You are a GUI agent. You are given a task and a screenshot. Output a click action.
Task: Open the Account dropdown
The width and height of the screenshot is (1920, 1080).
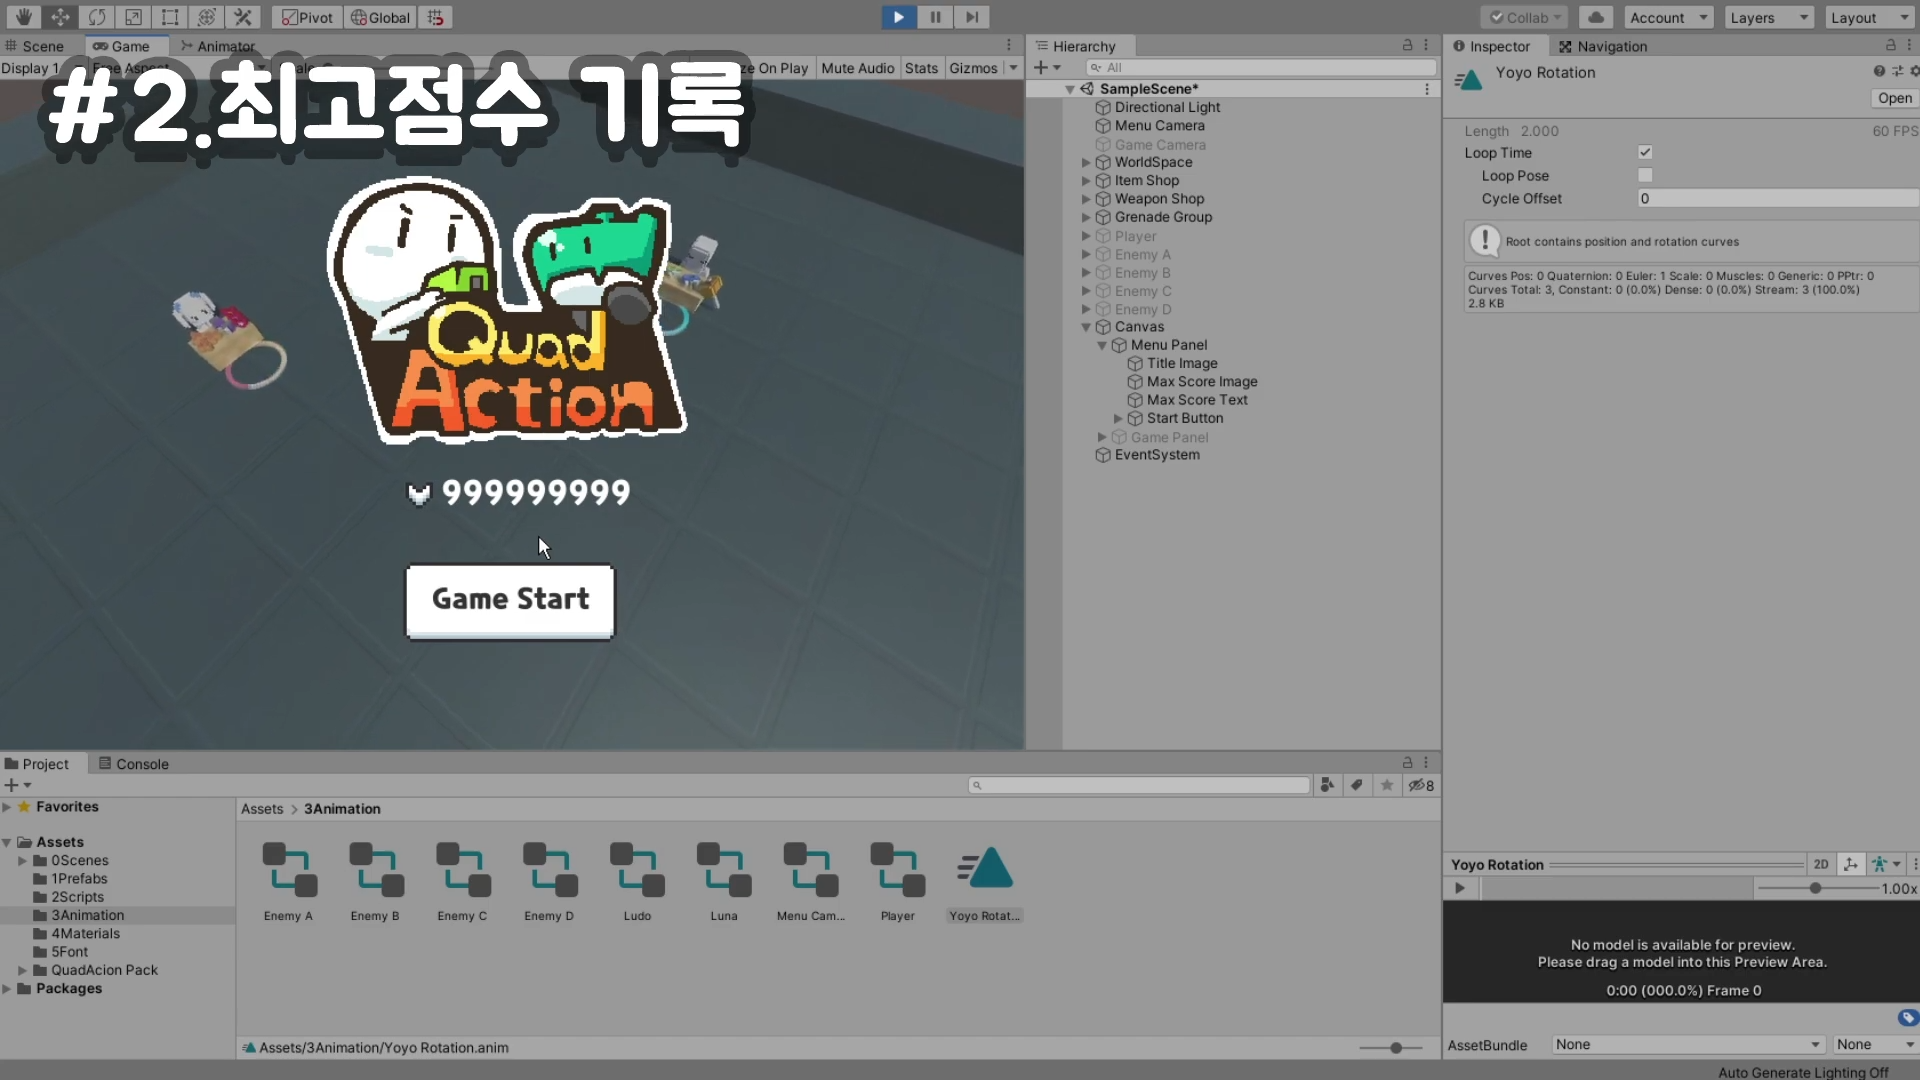(x=1668, y=17)
